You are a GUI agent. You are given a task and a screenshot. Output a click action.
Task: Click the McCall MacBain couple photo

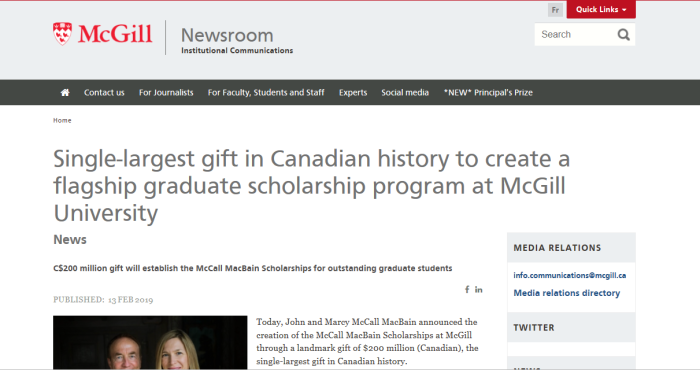pyautogui.click(x=150, y=342)
